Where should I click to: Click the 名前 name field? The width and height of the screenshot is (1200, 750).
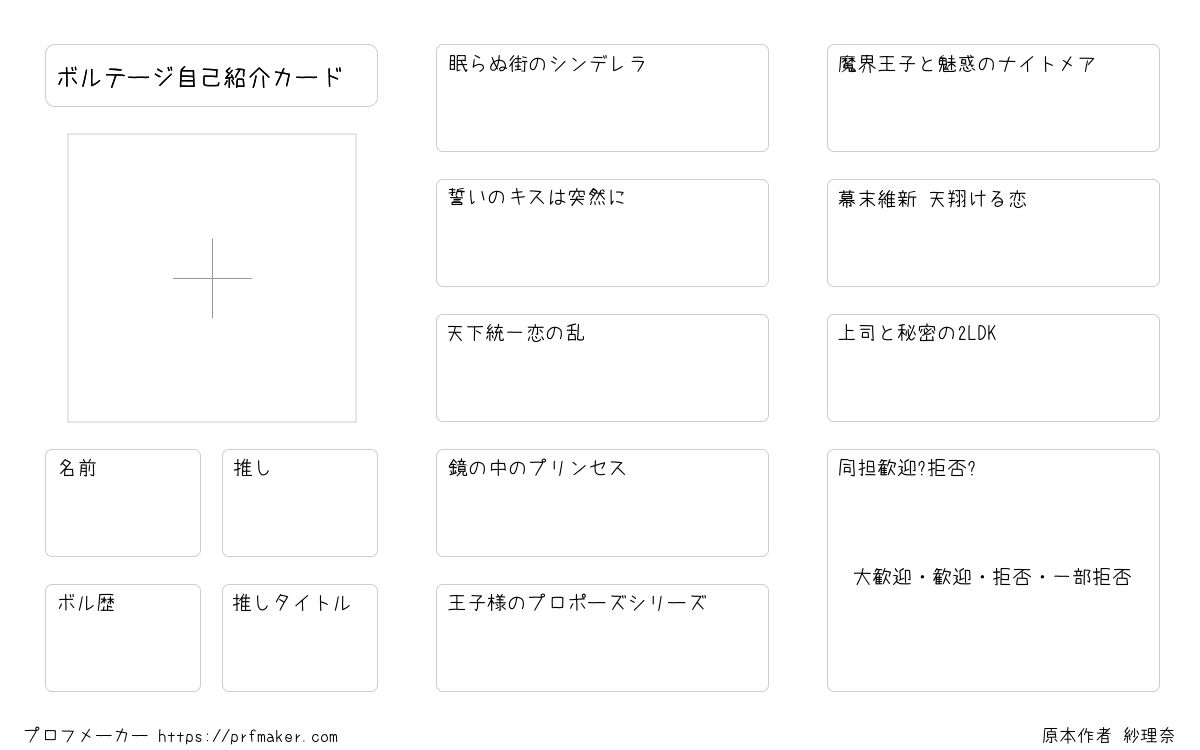[x=123, y=503]
